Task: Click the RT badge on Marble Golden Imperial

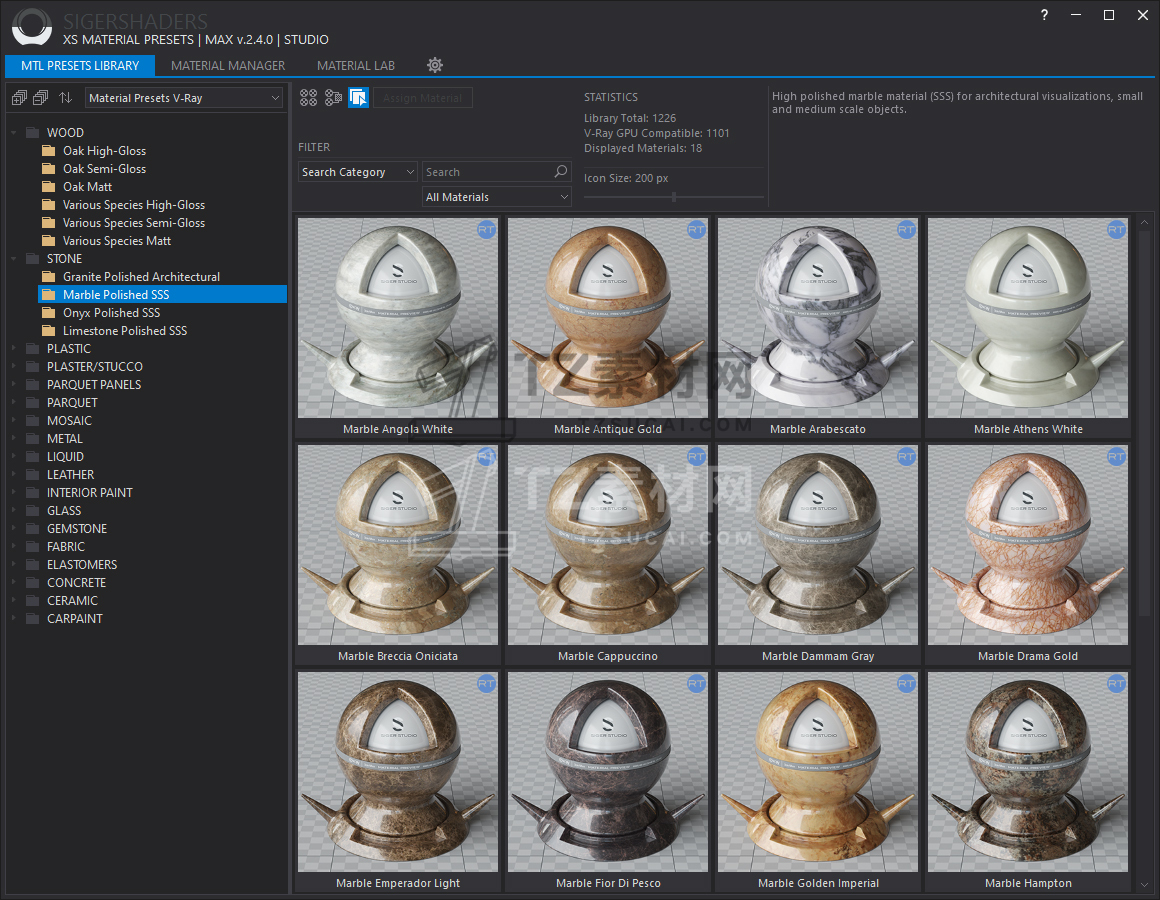Action: [x=906, y=684]
